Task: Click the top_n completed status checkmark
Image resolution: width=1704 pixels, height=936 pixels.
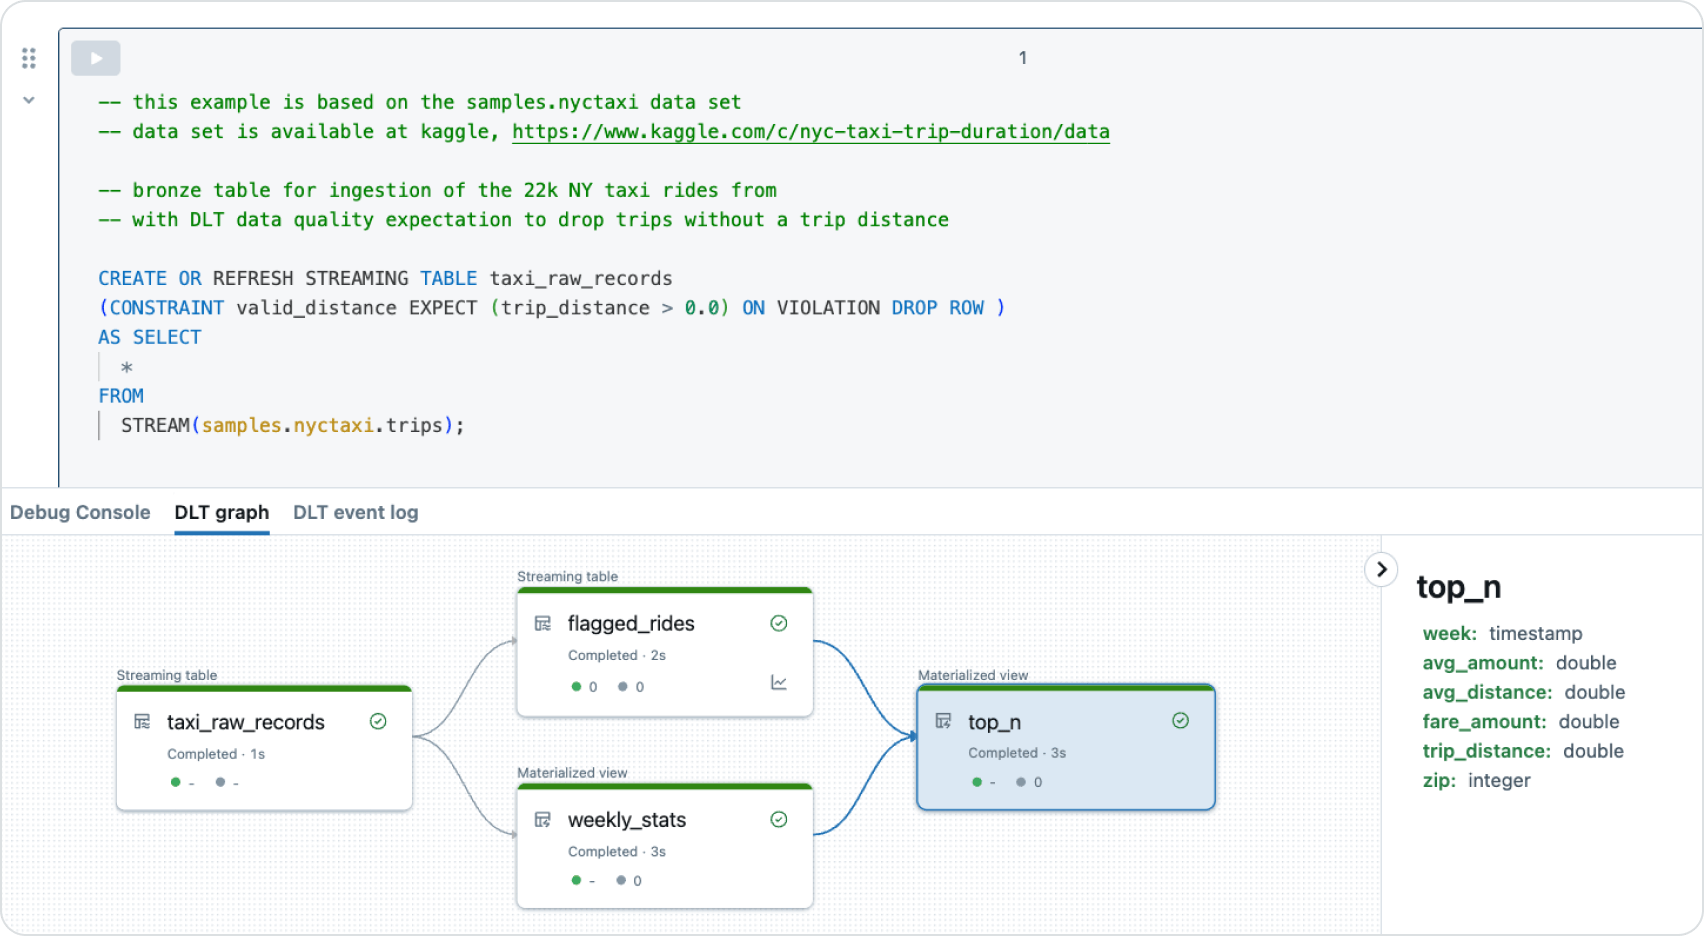Action: click(1180, 721)
